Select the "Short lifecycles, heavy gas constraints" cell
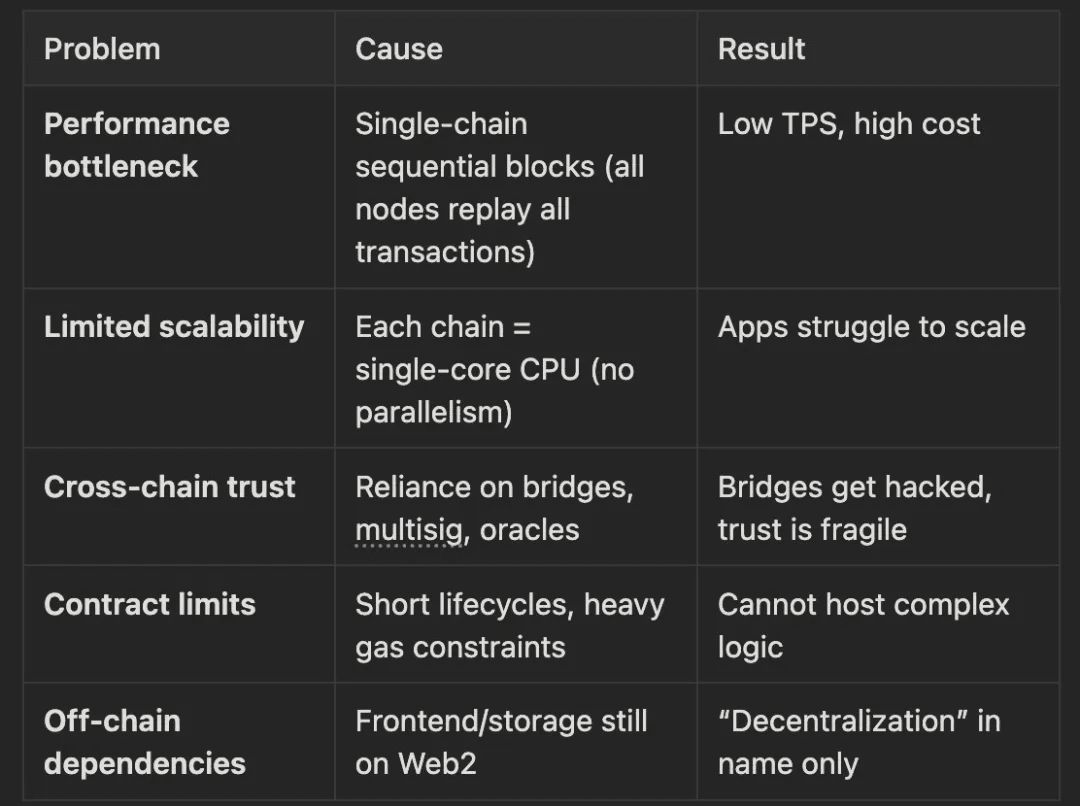The image size is (1080, 806). click(509, 626)
